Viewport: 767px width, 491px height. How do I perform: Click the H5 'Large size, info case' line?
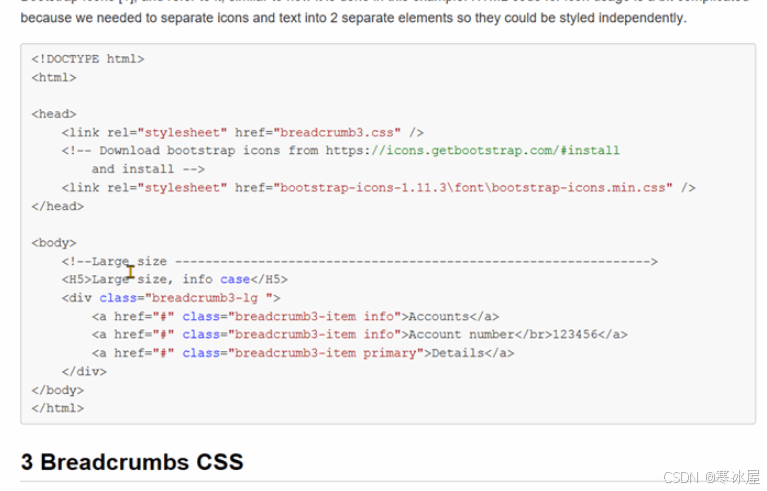coord(175,280)
